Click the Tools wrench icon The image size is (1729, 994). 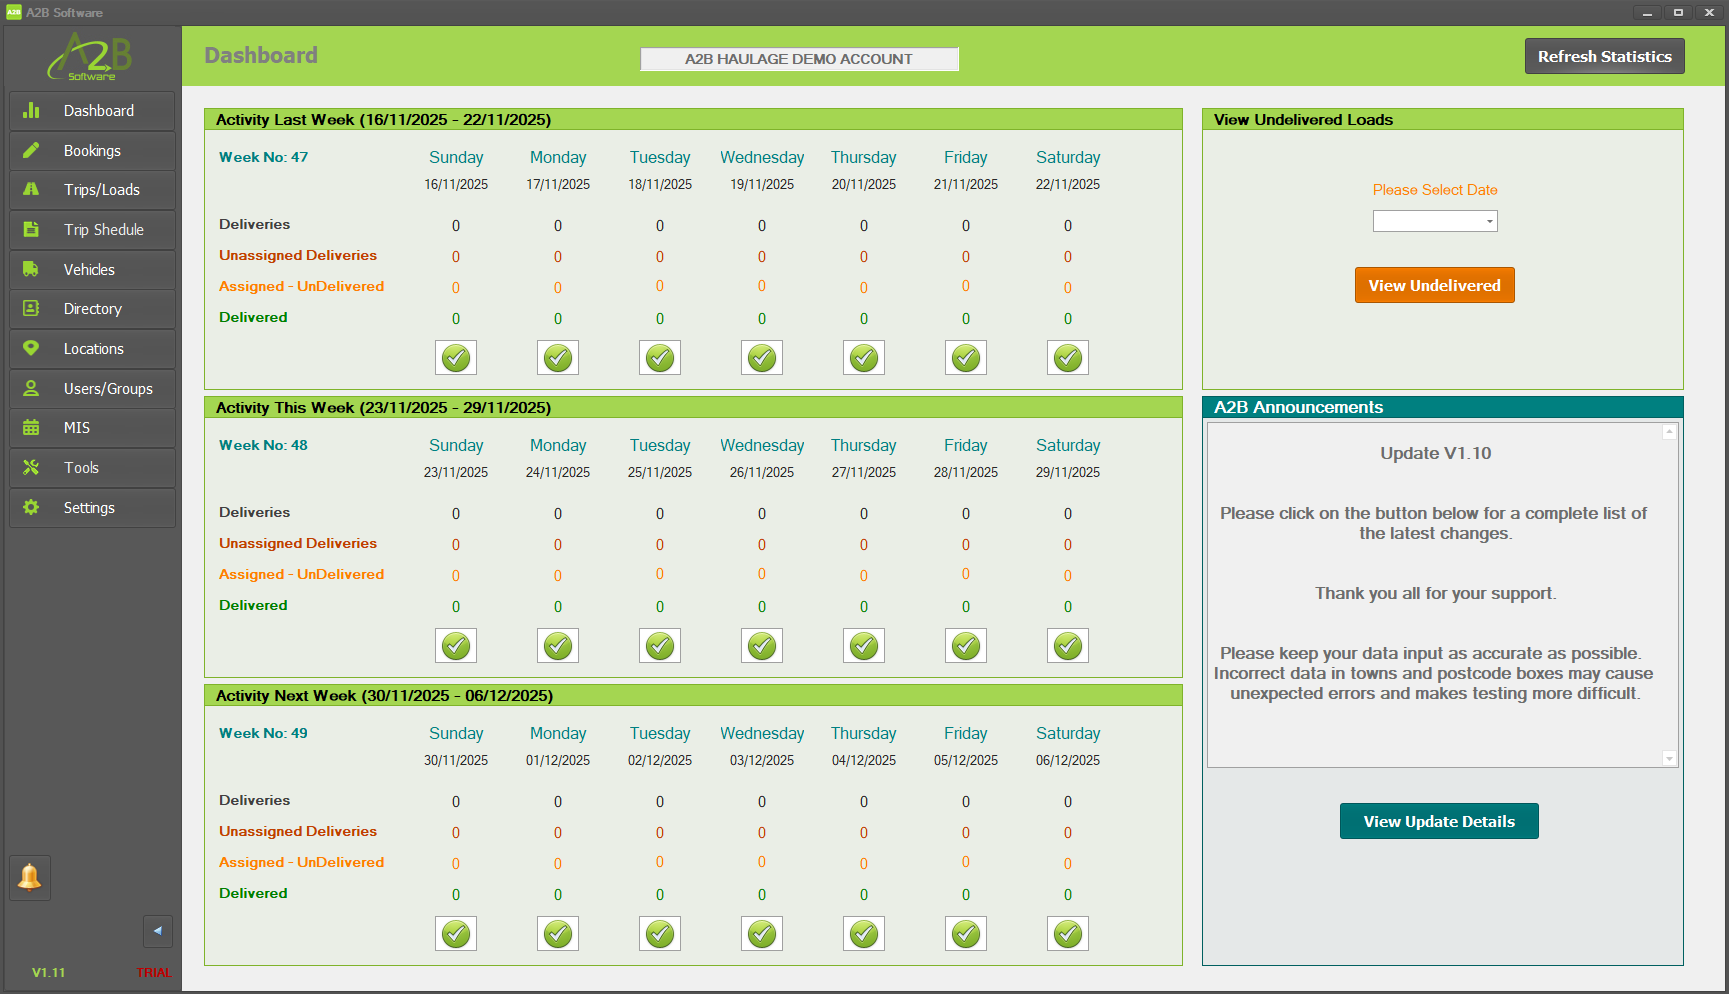(x=31, y=467)
